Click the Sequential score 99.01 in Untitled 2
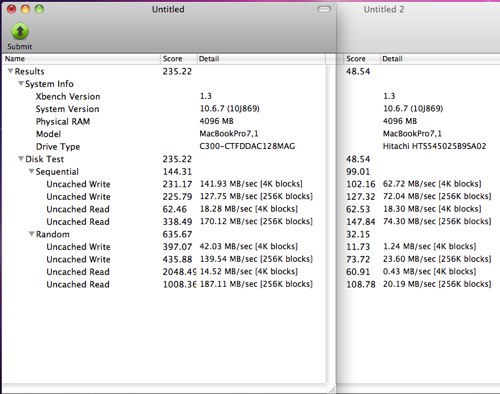Viewport: 500px width, 394px height. pos(358,172)
